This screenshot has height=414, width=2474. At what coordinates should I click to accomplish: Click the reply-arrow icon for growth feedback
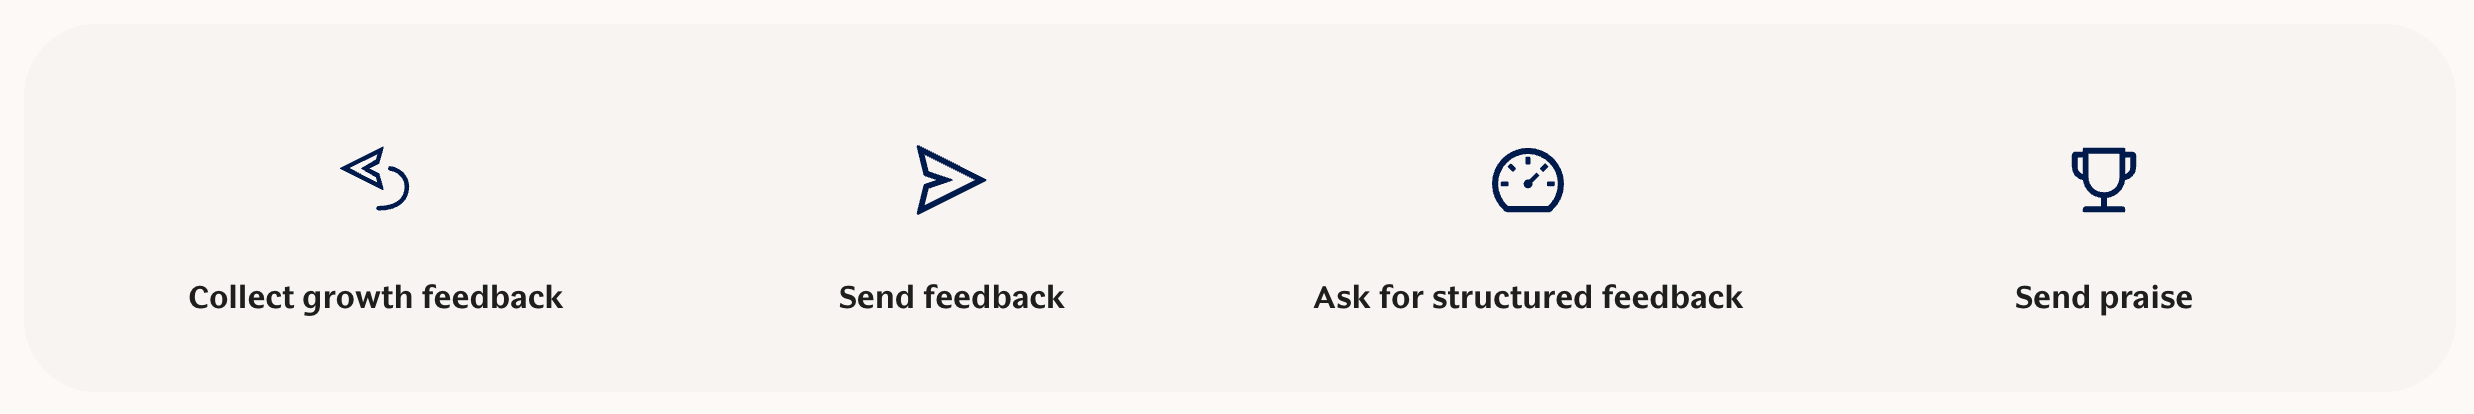coord(375,179)
